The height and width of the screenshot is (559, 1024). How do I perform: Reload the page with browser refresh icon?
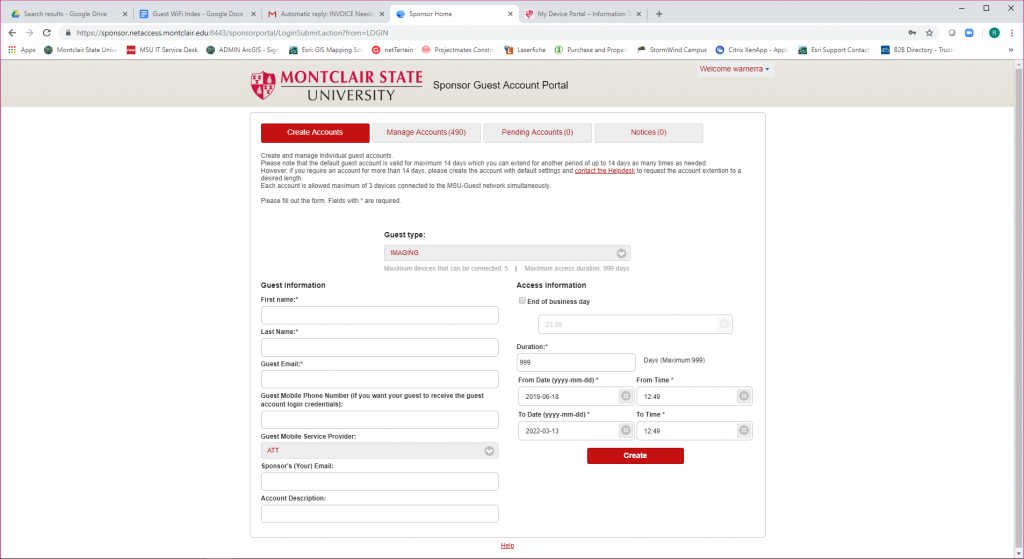[46, 32]
